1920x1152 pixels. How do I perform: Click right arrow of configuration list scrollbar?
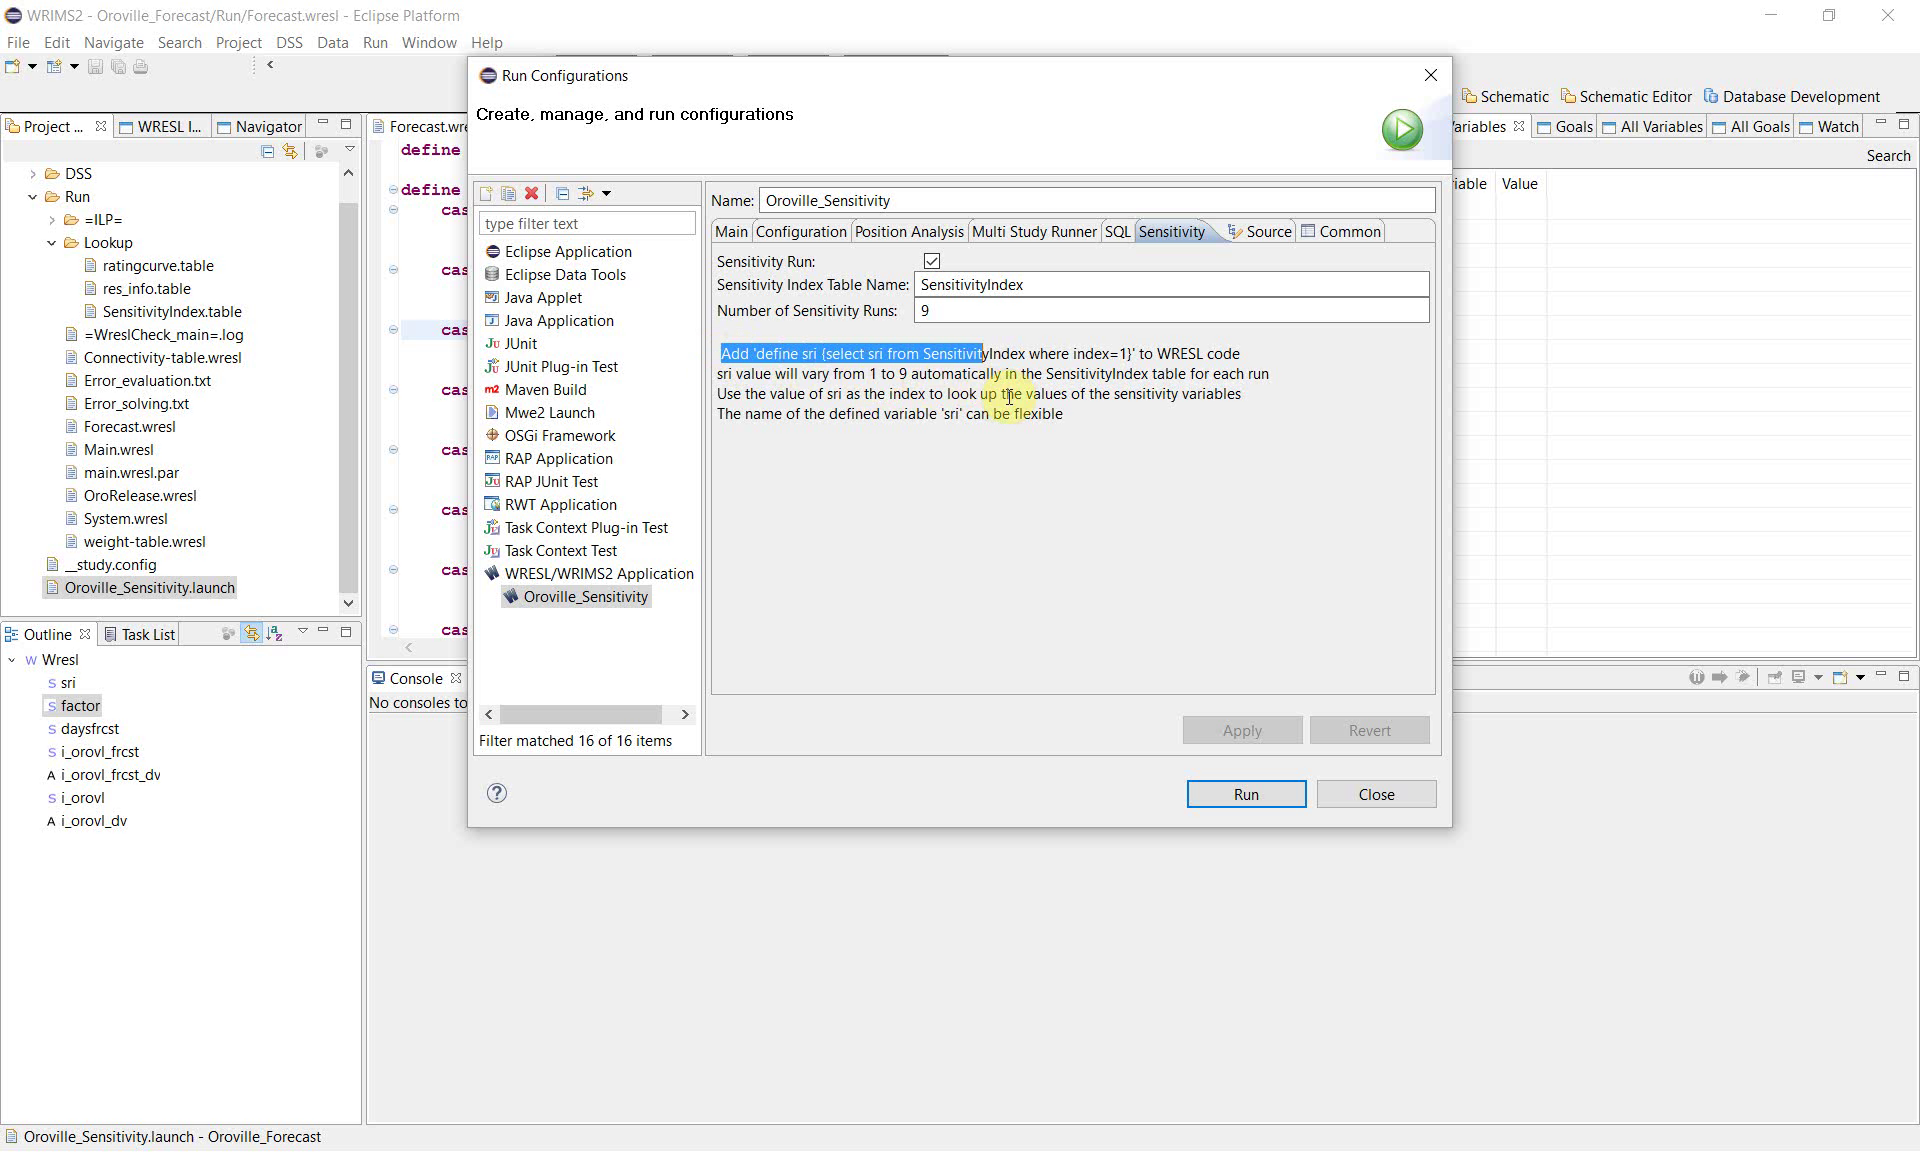click(685, 715)
